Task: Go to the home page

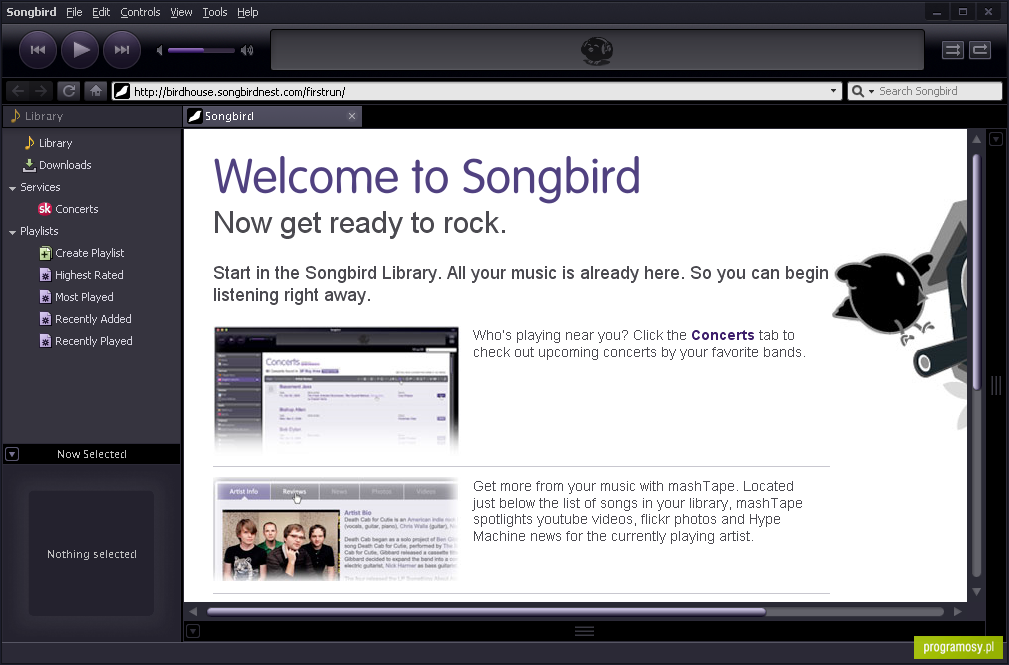Action: pyautogui.click(x=96, y=91)
